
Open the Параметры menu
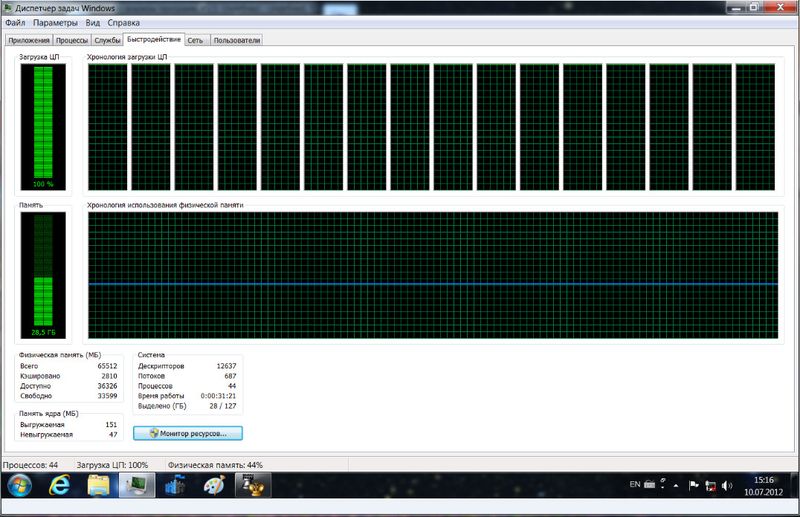coord(55,23)
